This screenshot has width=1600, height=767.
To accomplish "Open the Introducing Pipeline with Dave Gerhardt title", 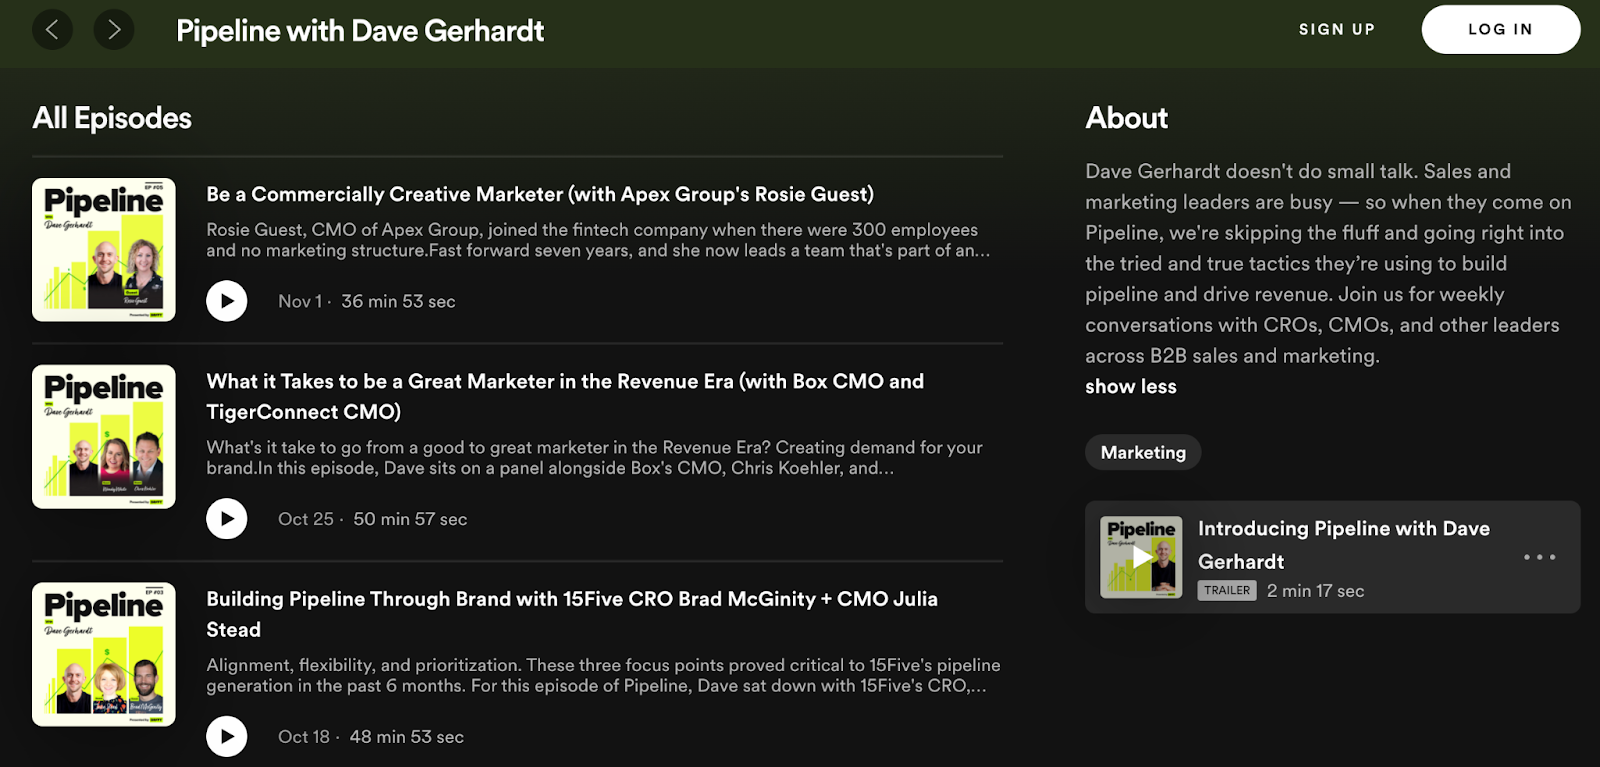I will [1344, 545].
